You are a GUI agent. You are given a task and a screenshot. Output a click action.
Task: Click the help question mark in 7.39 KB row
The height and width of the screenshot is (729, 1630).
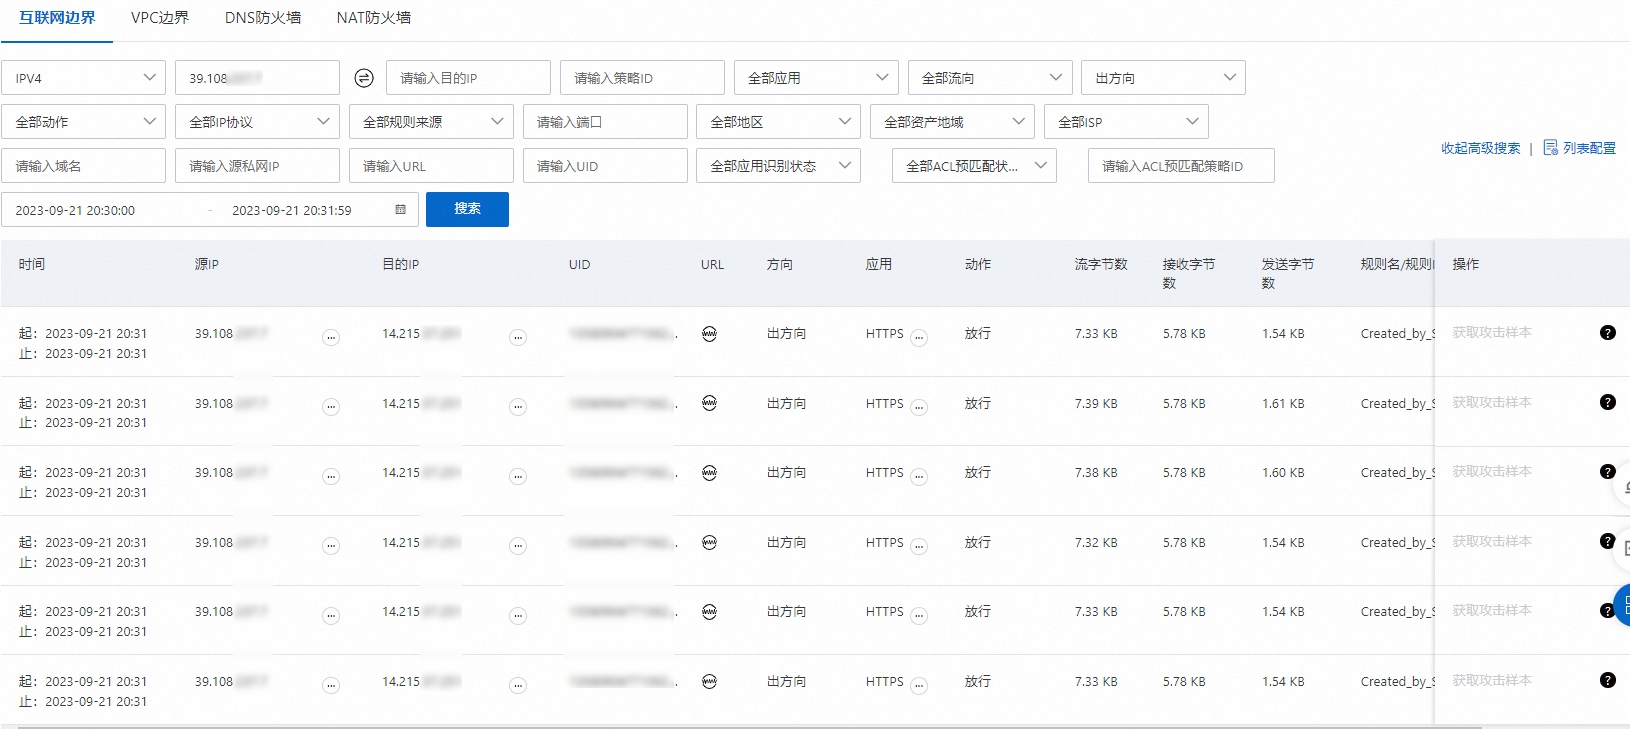point(1608,402)
